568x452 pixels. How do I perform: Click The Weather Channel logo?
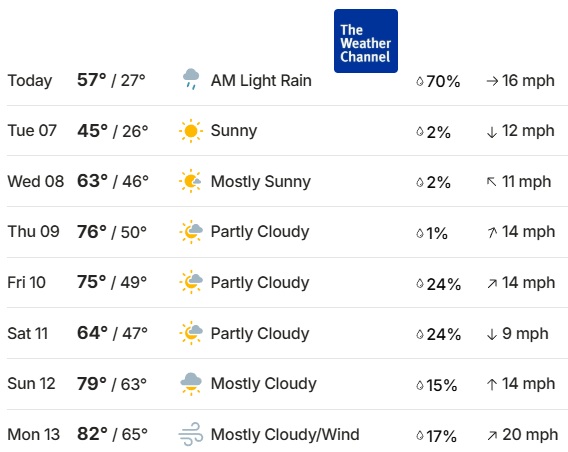click(366, 41)
